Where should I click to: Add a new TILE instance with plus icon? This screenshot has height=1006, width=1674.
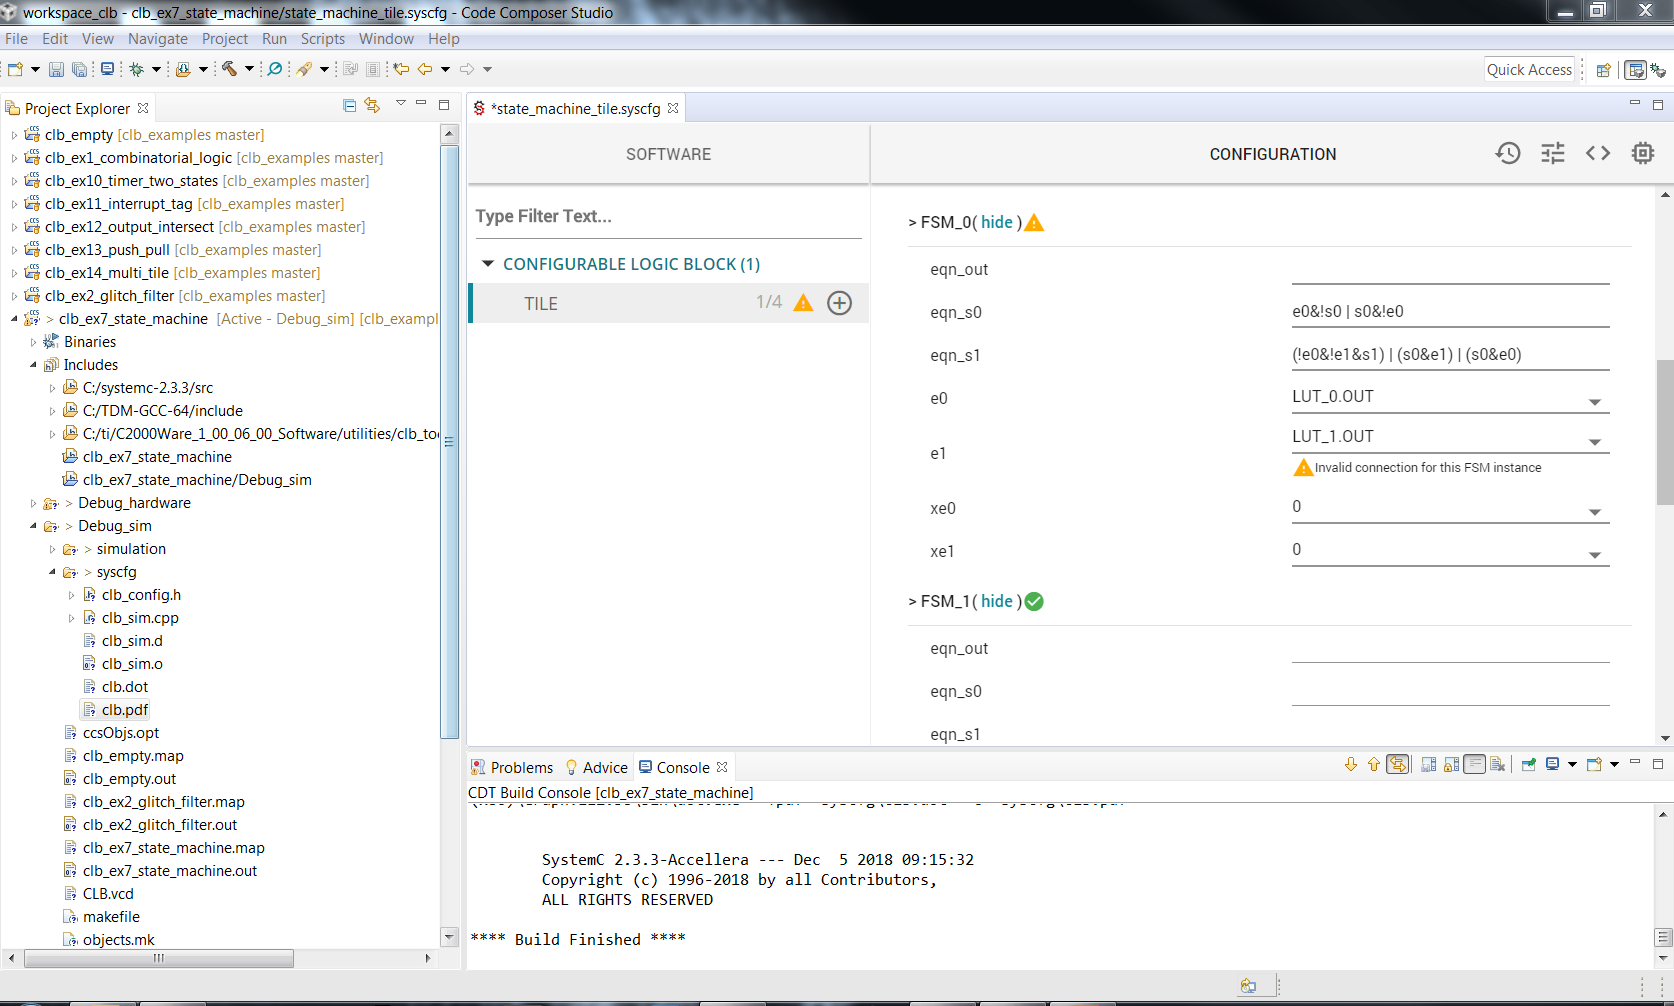[840, 303]
